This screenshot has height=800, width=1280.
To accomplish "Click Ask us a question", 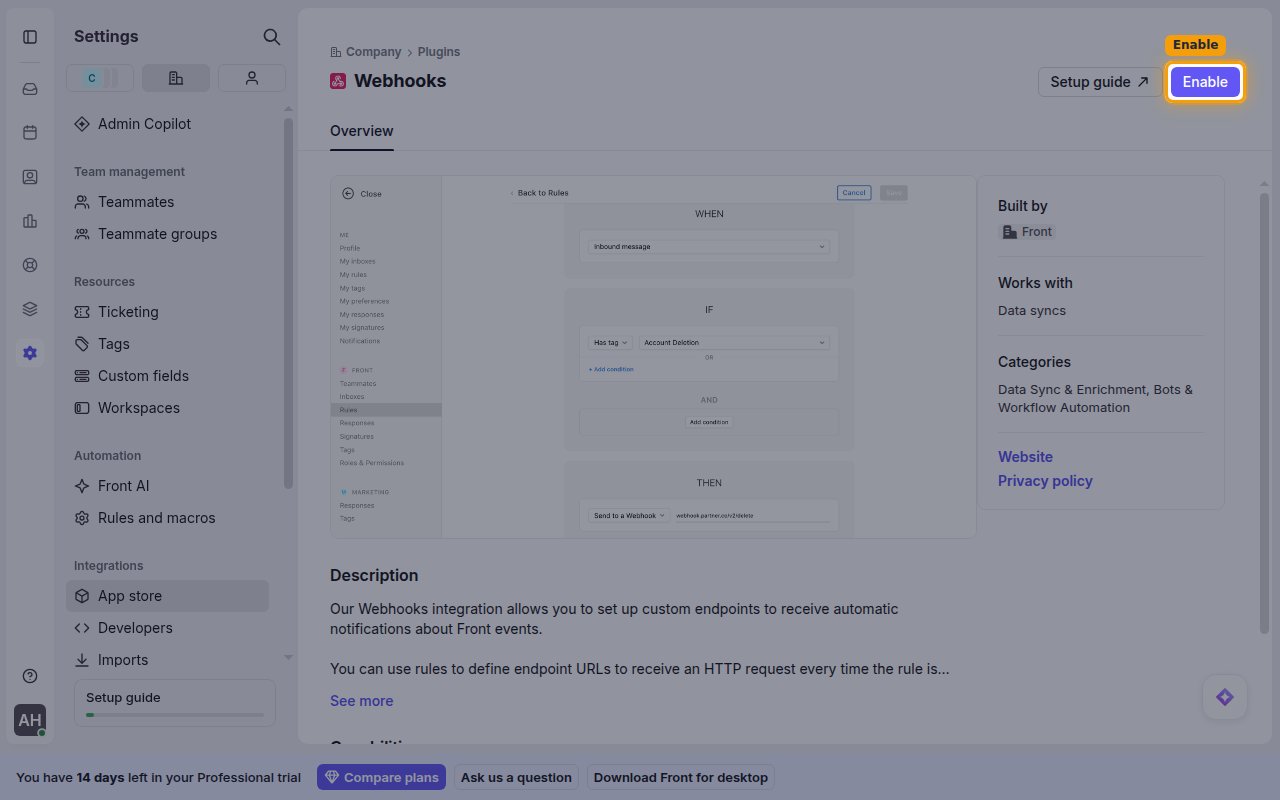I will (x=516, y=777).
